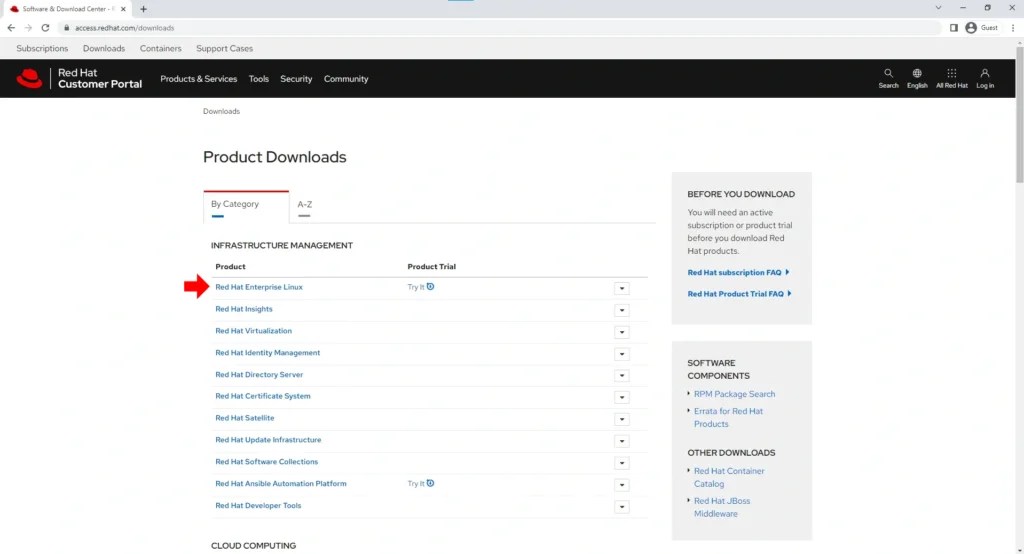The height and width of the screenshot is (554, 1024).
Task: Open Support Cases in top bar
Action: (x=225, y=48)
